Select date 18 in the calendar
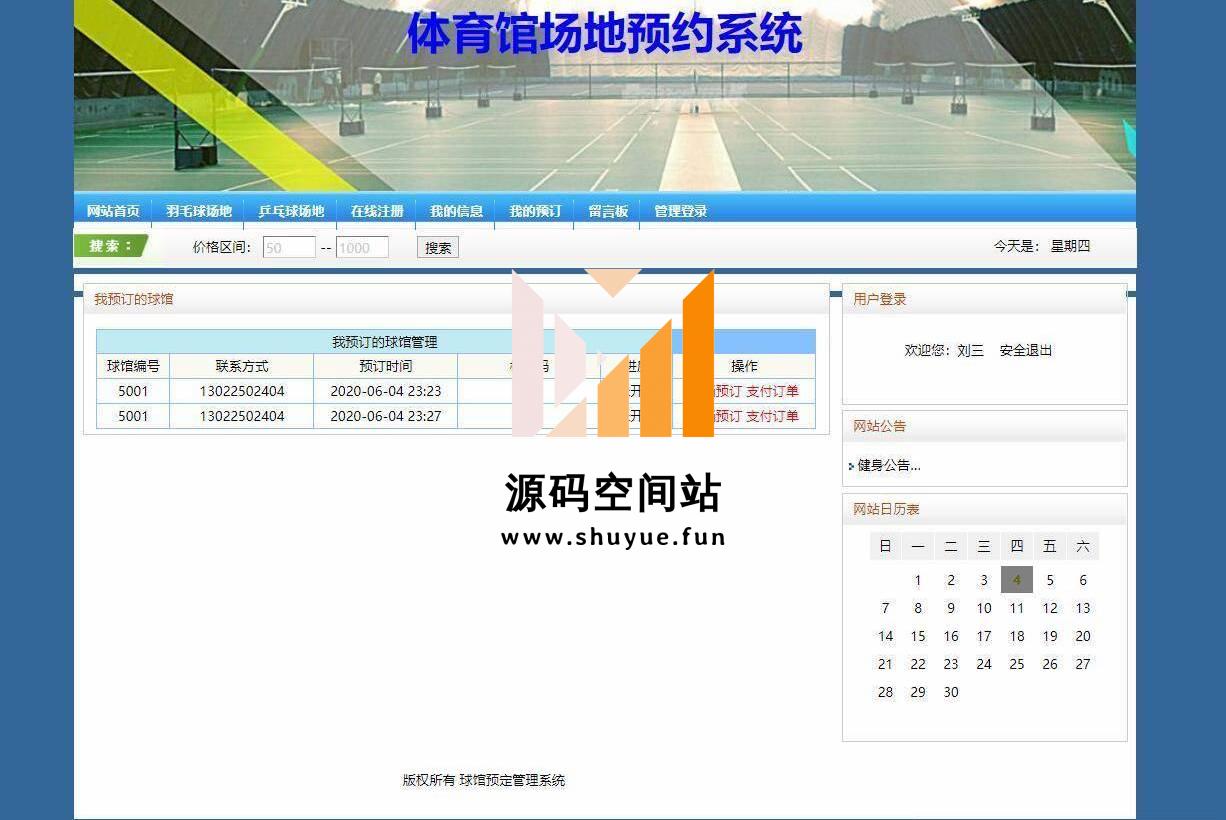 click(x=1017, y=636)
